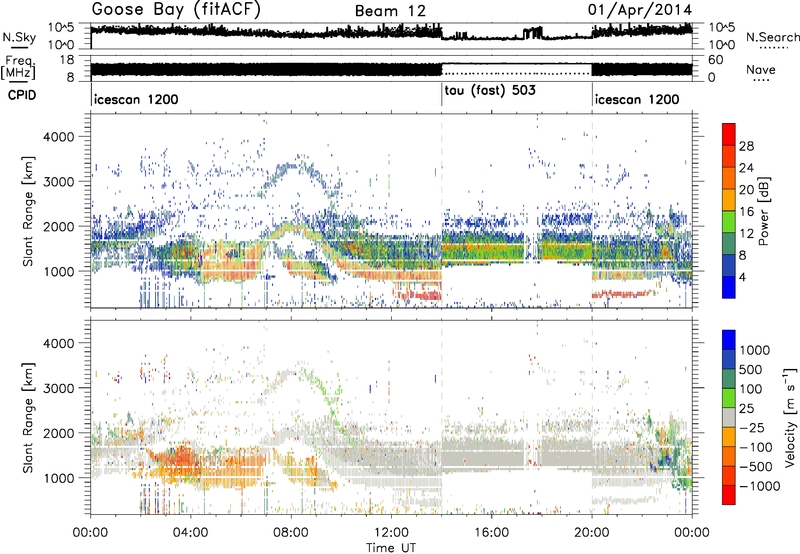The image size is (800, 554).
Task: Click the '4000' tick label on power panel
Action: tap(59, 137)
